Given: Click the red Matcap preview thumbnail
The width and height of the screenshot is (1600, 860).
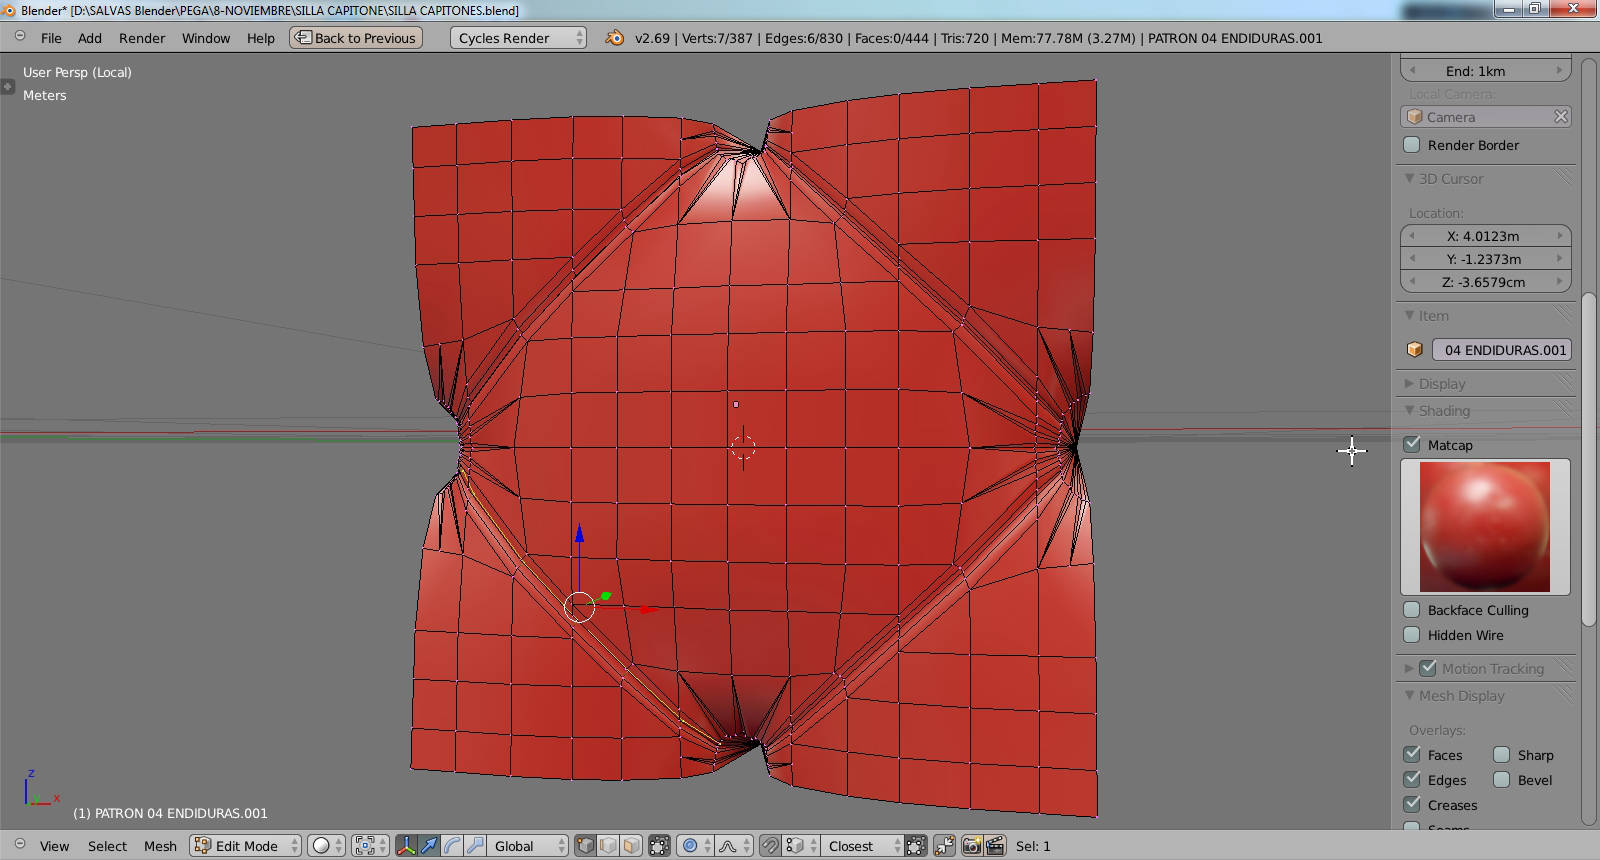Looking at the screenshot, I should [x=1485, y=527].
